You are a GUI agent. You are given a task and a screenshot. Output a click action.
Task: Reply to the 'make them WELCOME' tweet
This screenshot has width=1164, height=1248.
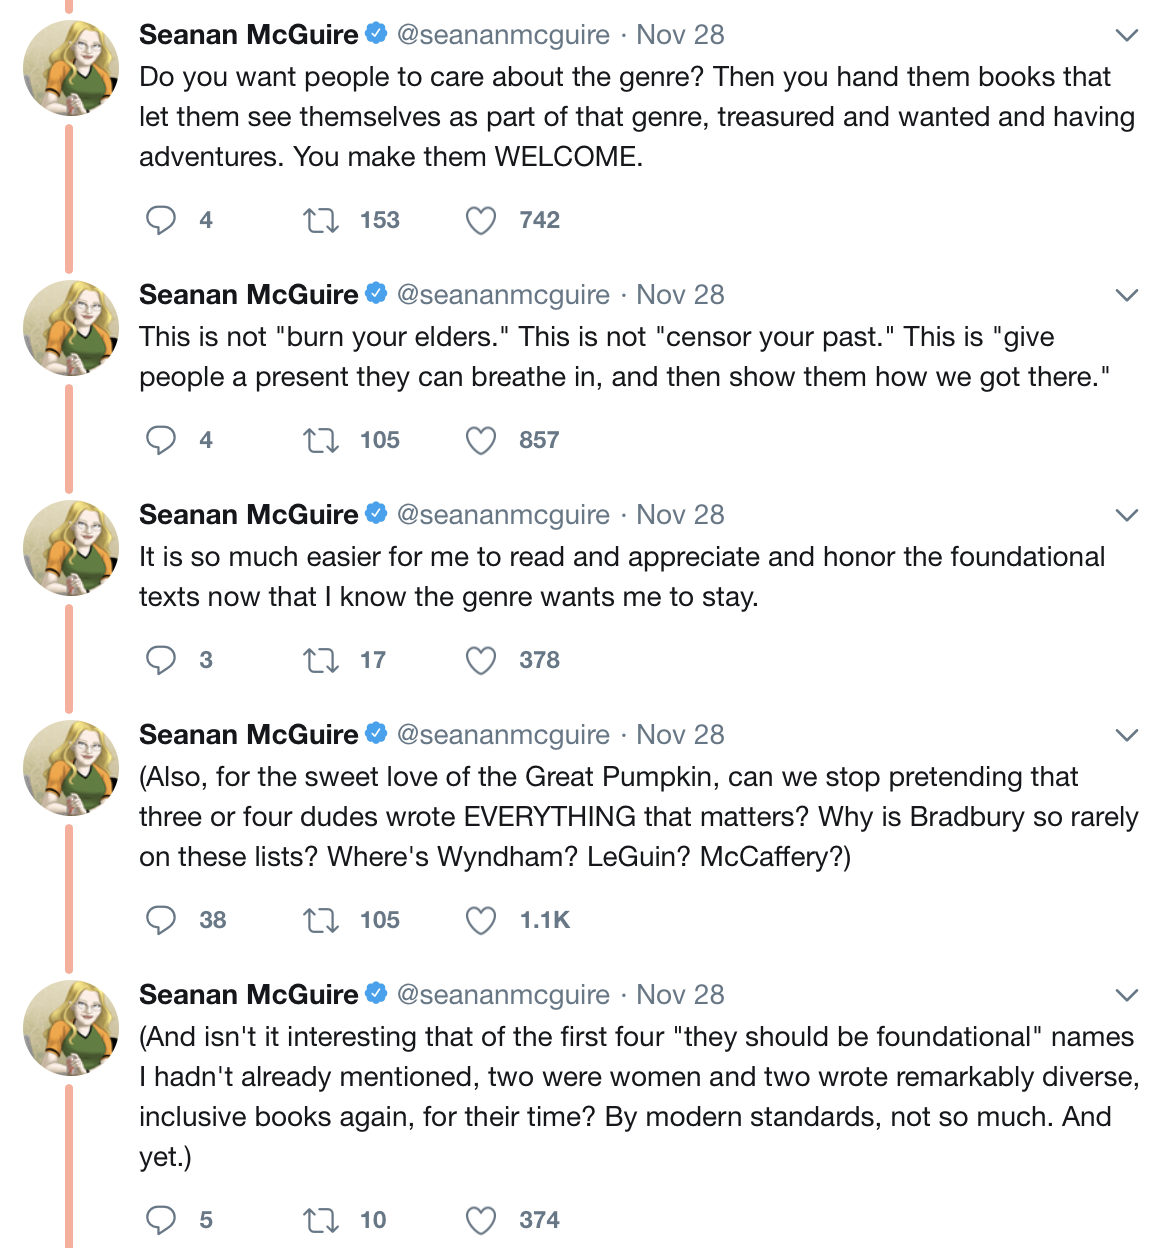coord(161,220)
